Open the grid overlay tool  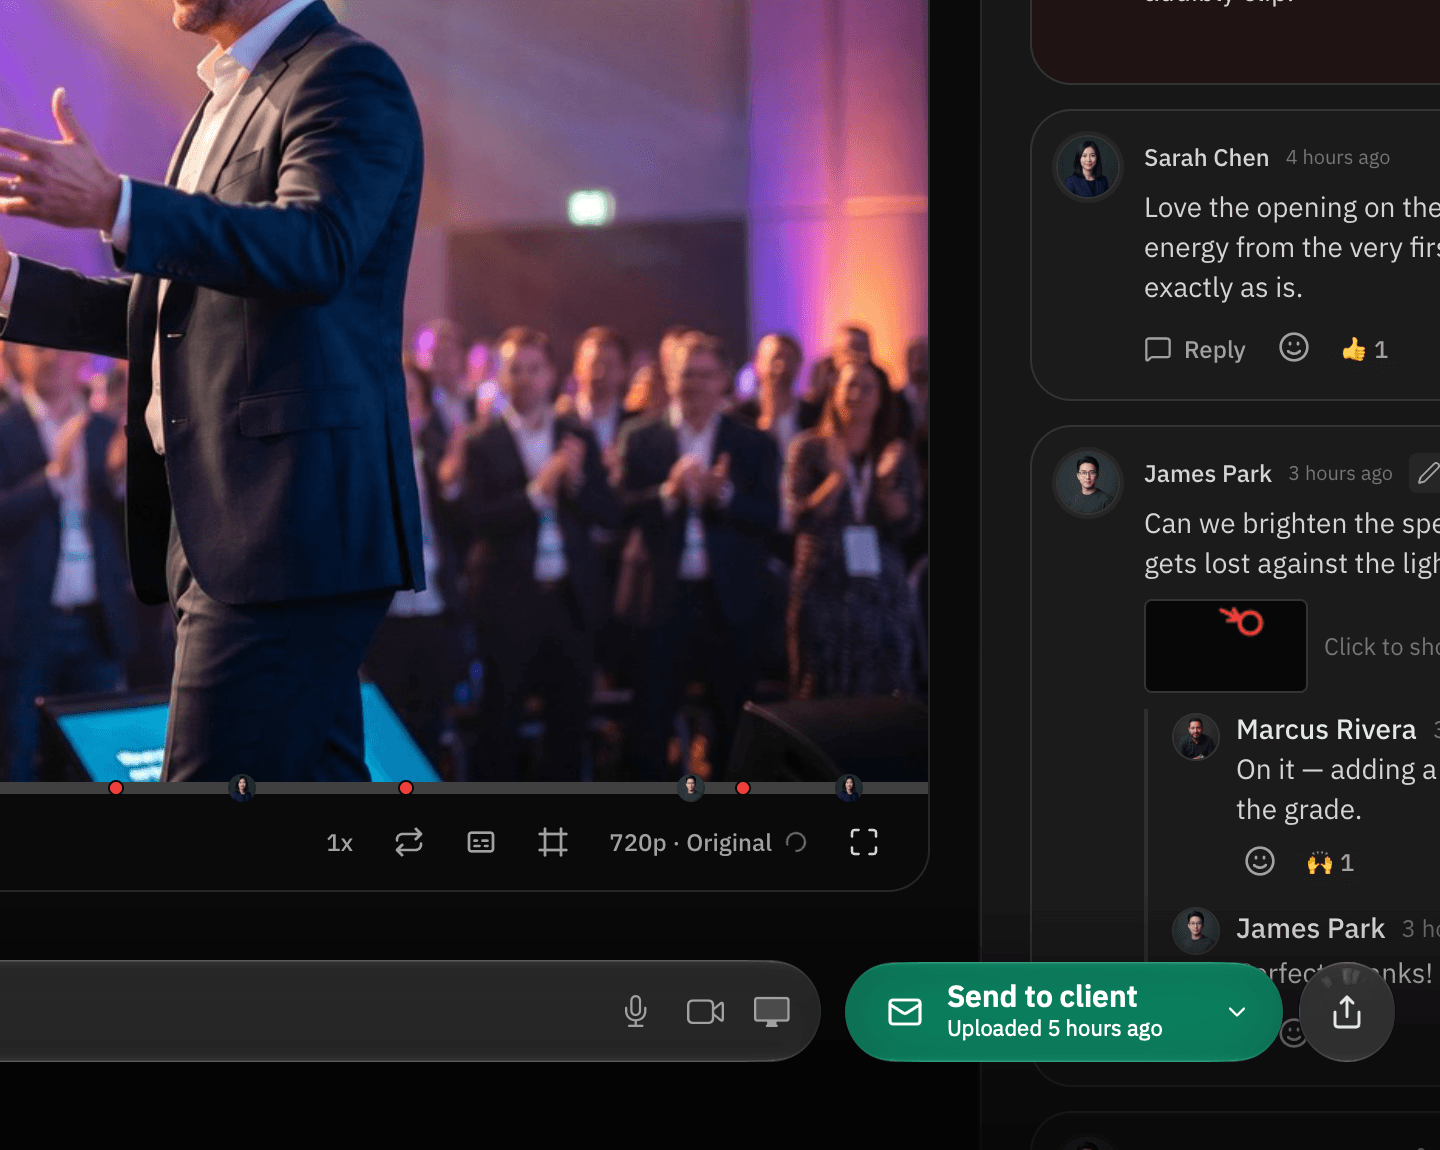(553, 843)
